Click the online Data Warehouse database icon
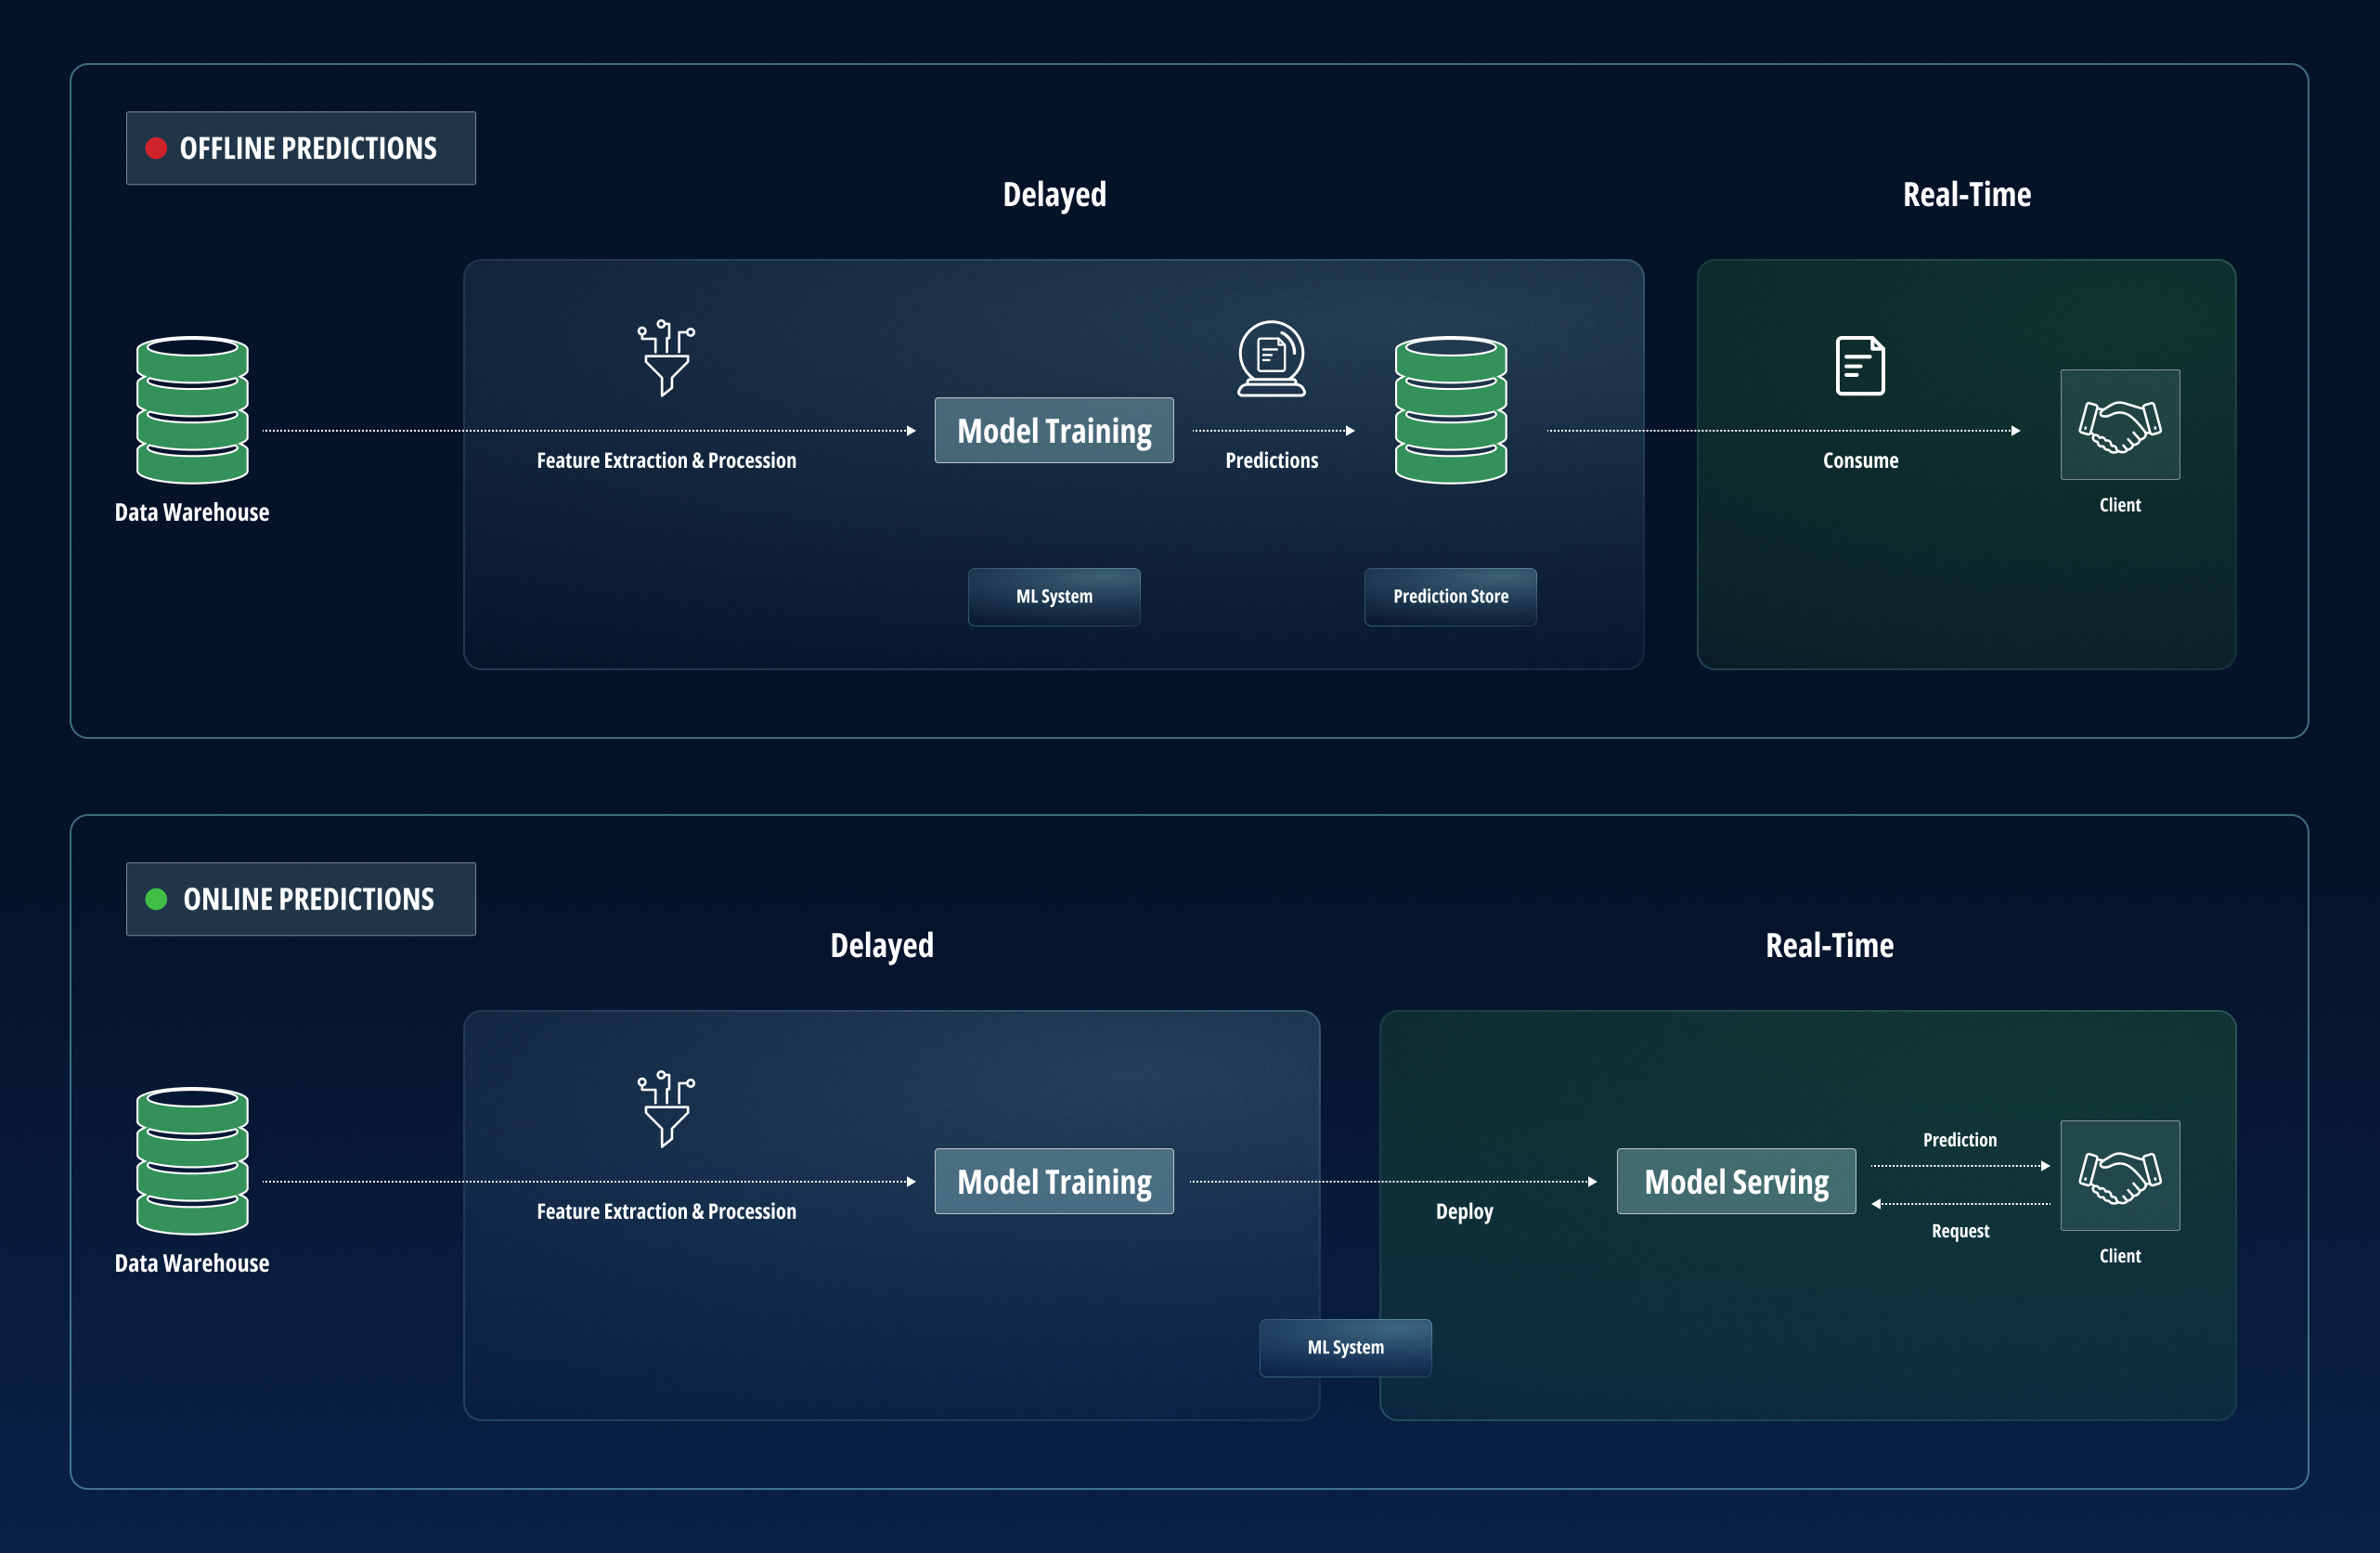This screenshot has height=1553, width=2380. pos(192,1161)
